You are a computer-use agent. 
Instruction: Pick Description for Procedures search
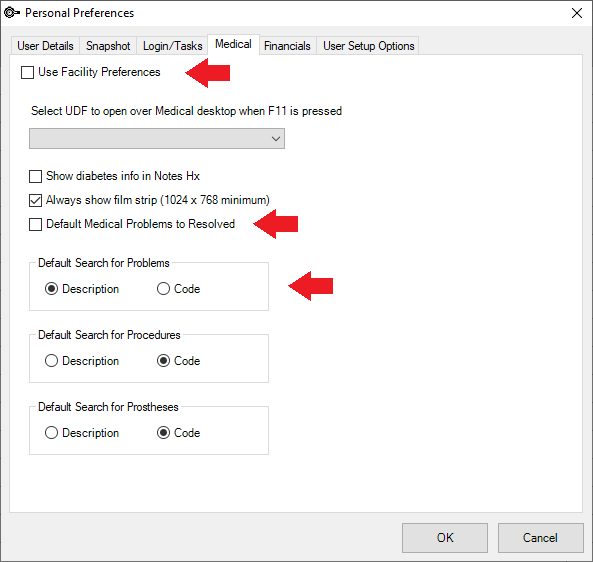coord(51,361)
